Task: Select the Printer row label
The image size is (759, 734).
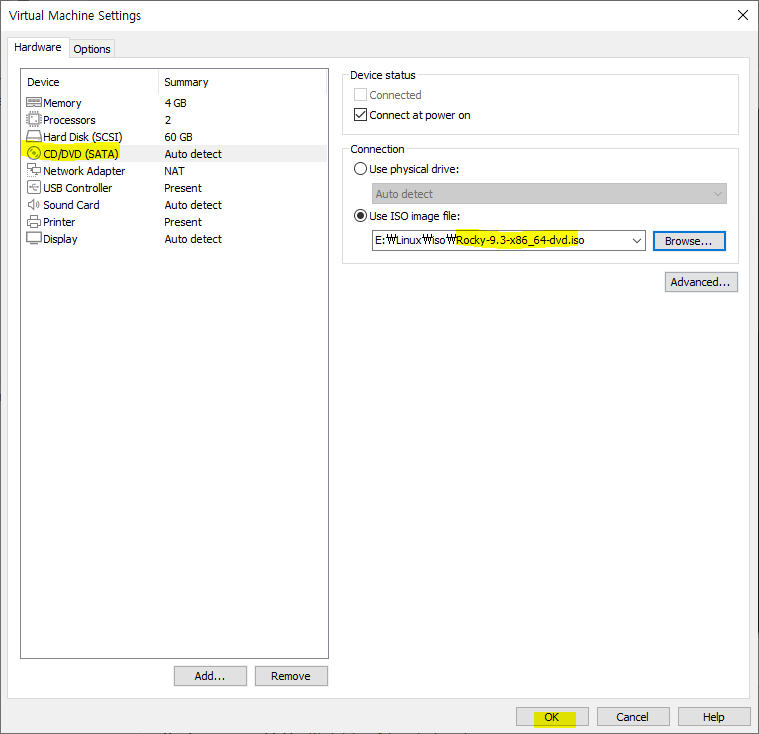Action: click(59, 222)
